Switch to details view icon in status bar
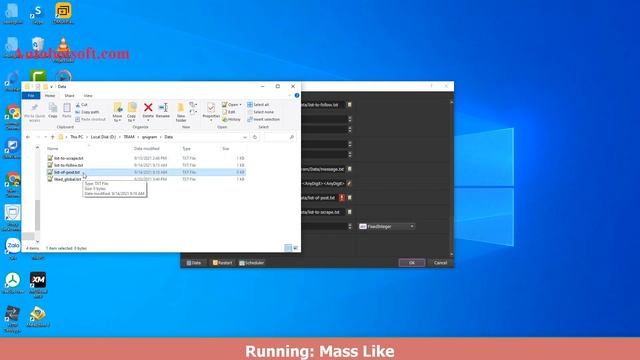 coord(288,248)
